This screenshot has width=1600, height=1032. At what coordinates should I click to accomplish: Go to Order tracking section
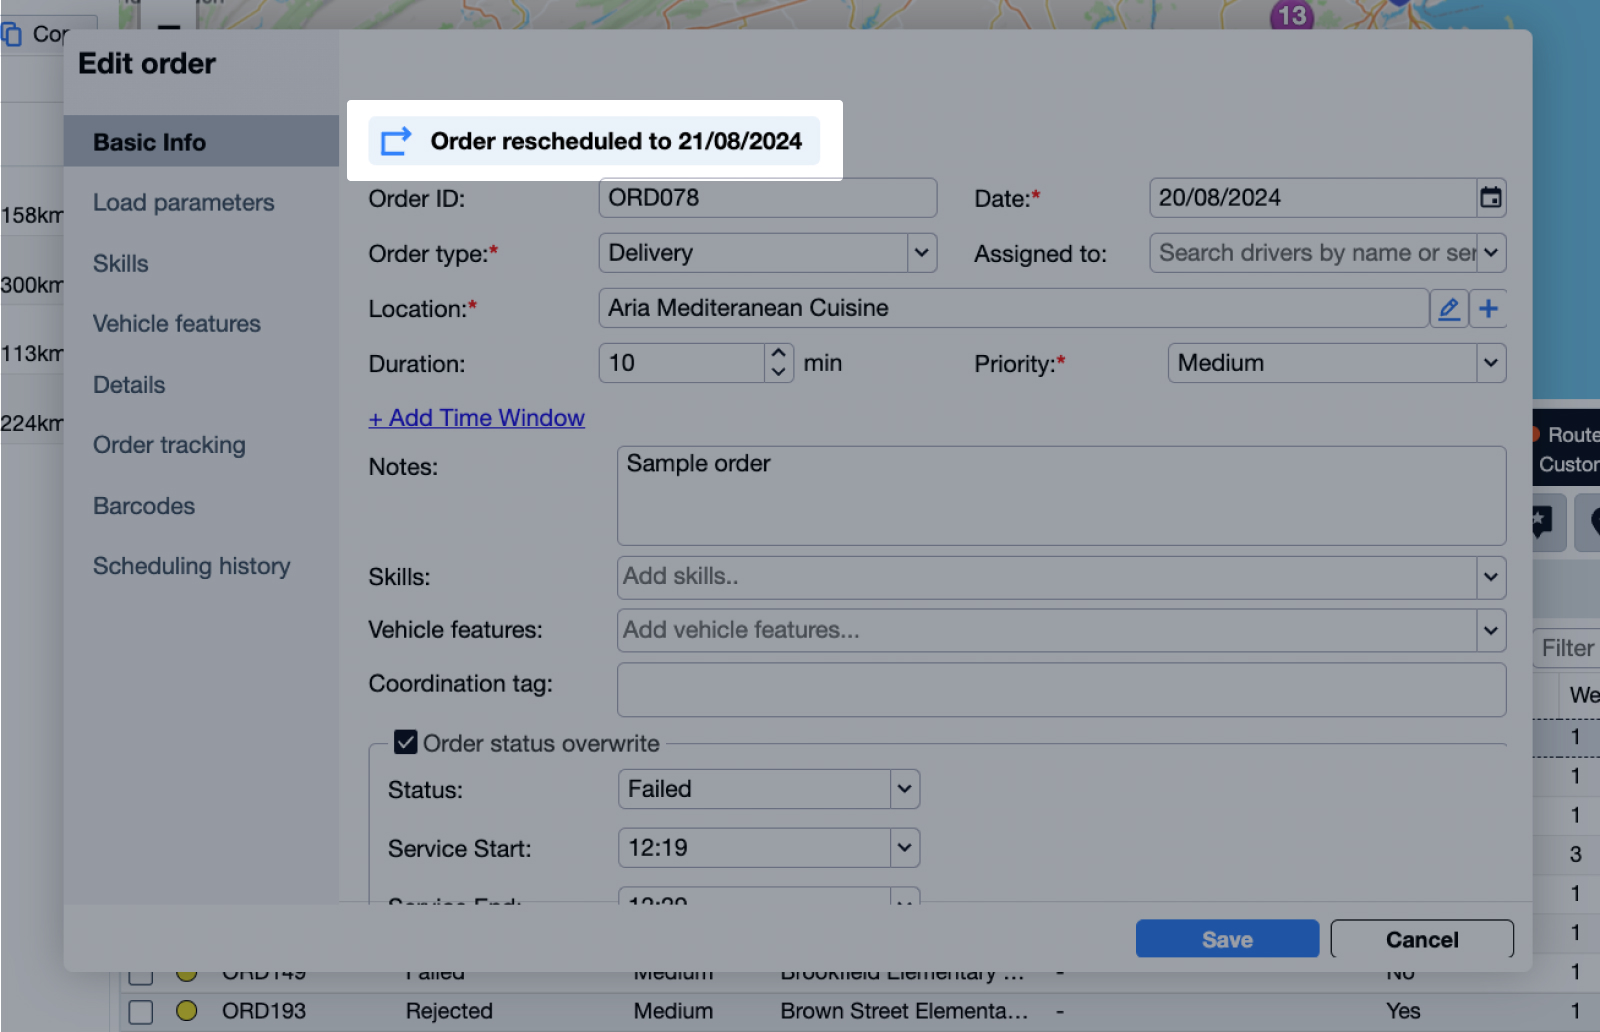pyautogui.click(x=169, y=445)
